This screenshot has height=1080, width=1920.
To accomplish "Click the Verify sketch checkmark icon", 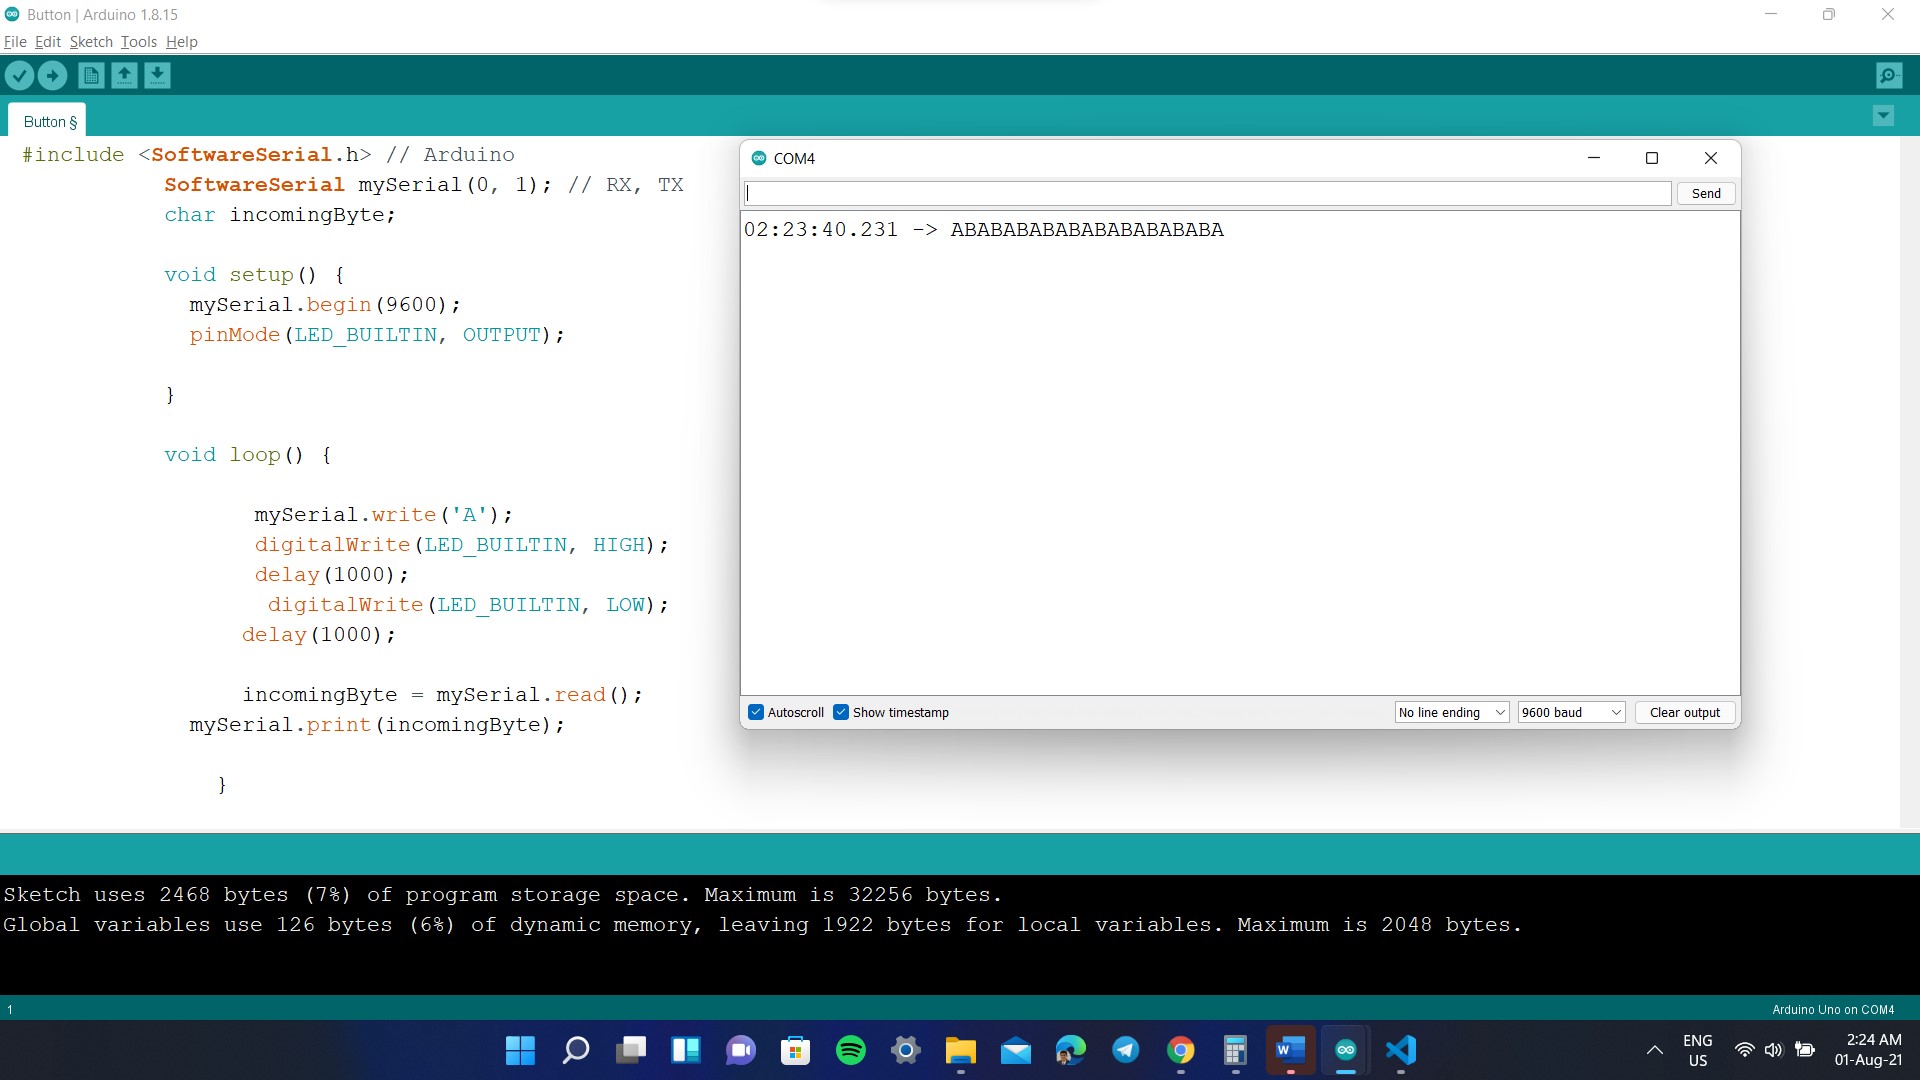I will tap(19, 75).
